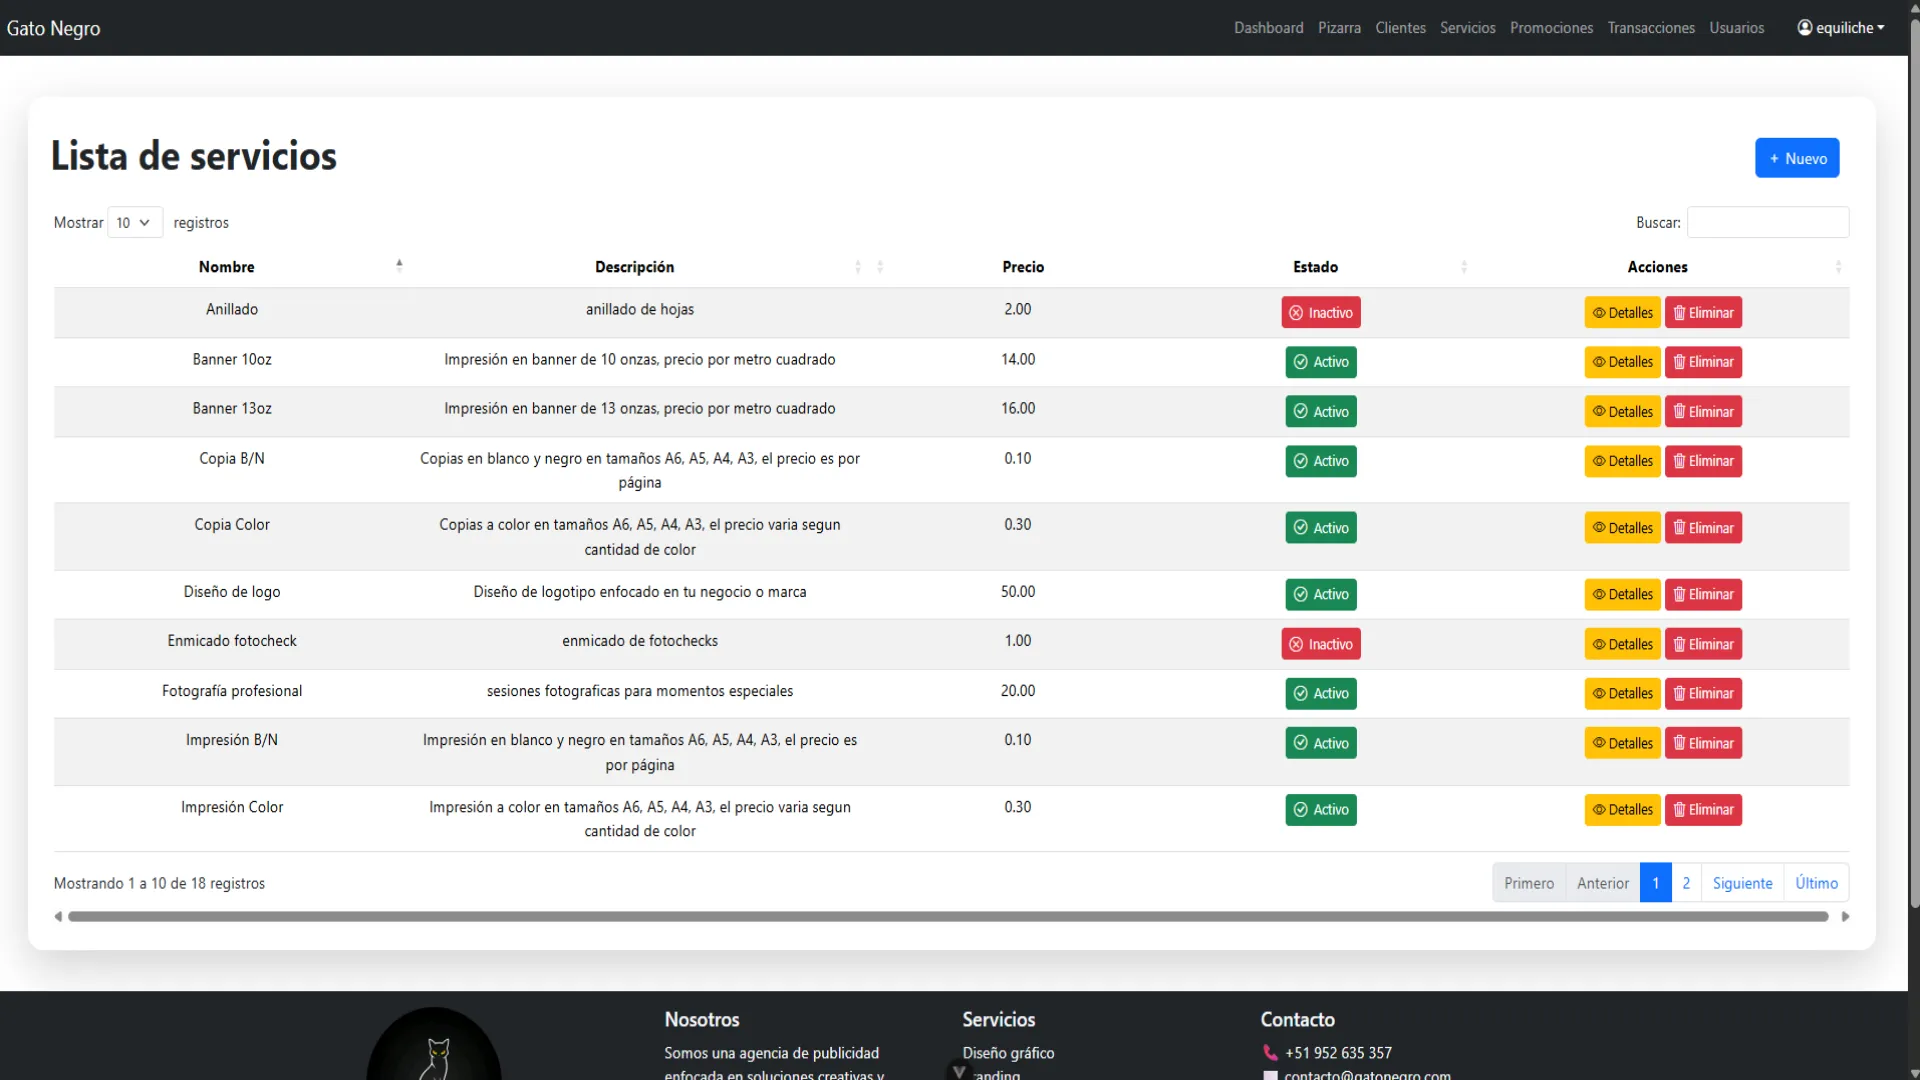Click the + Nuevo button
The height and width of the screenshot is (1080, 1920).
1797,158
